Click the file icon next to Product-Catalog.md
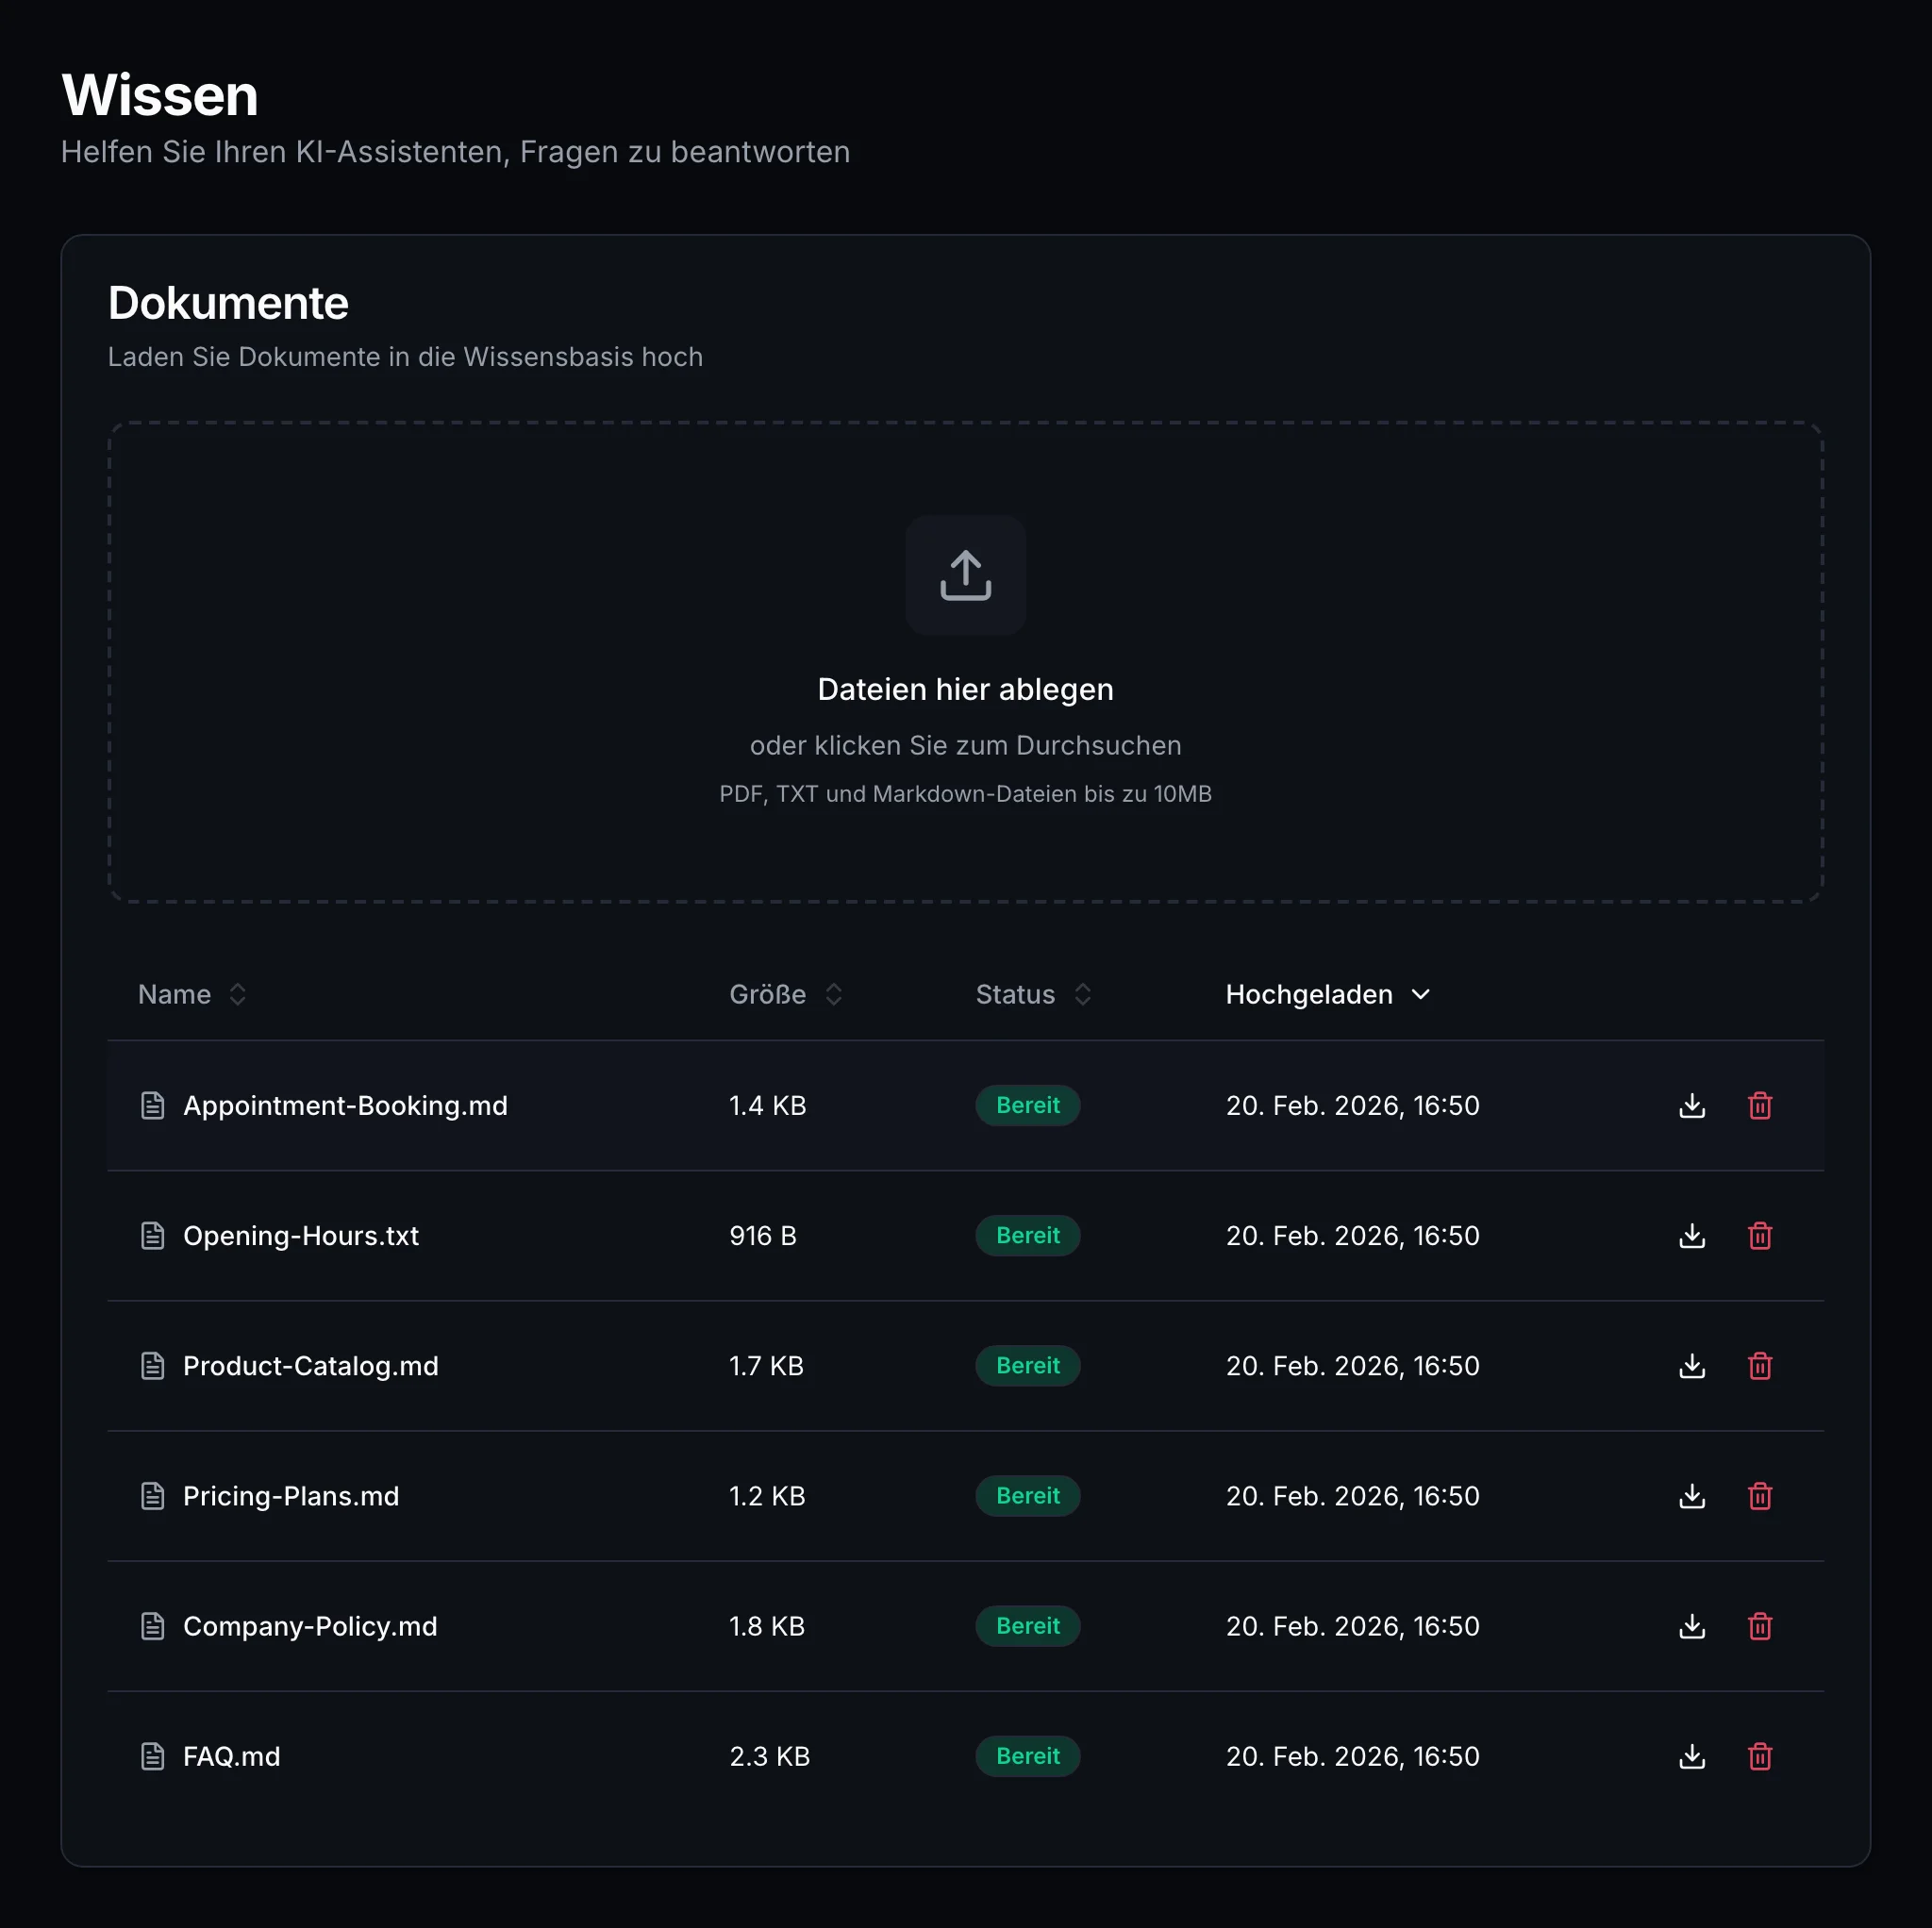This screenshot has width=1932, height=1928. 152,1365
